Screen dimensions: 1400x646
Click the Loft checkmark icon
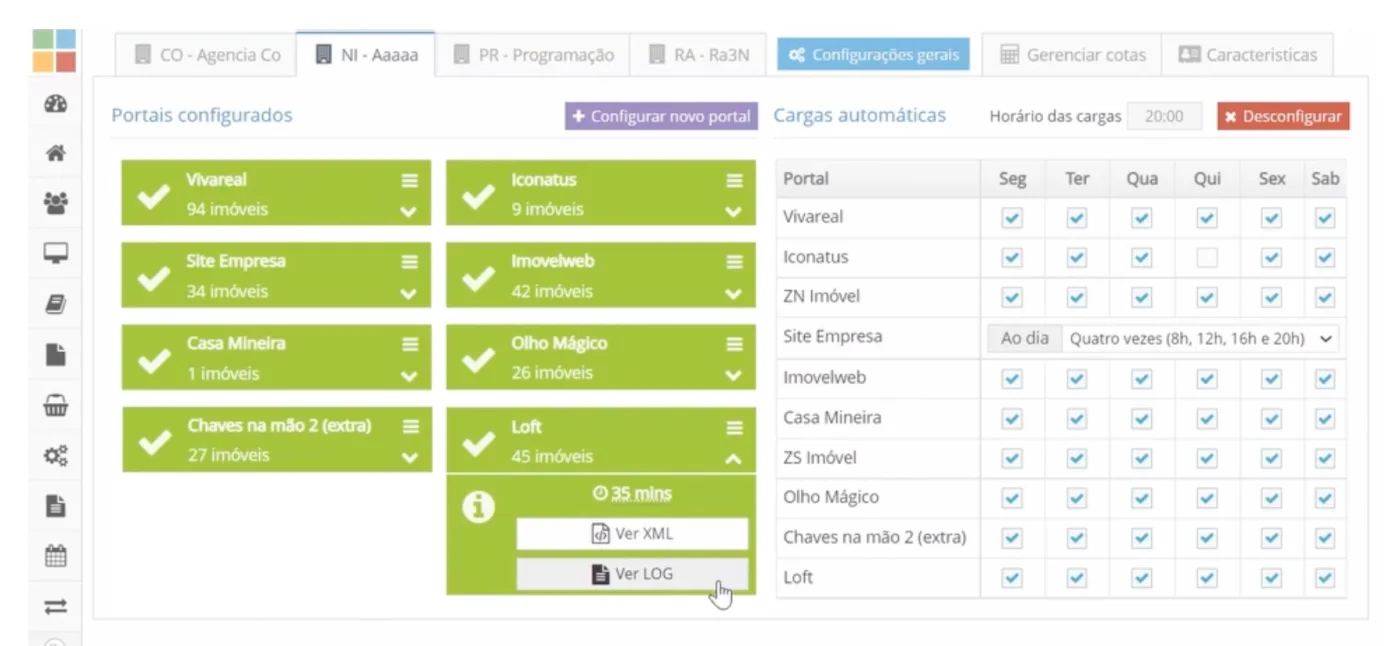[x=479, y=442]
